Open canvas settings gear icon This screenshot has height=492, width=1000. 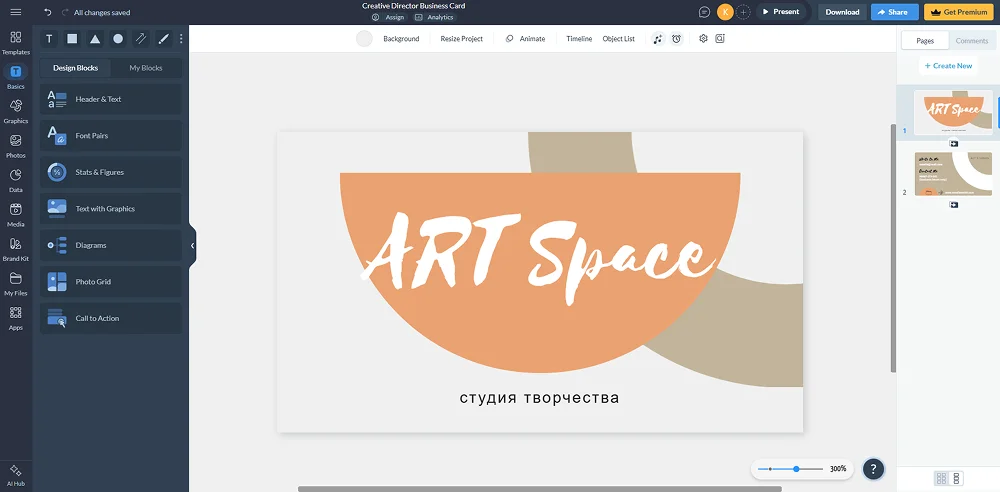point(703,38)
